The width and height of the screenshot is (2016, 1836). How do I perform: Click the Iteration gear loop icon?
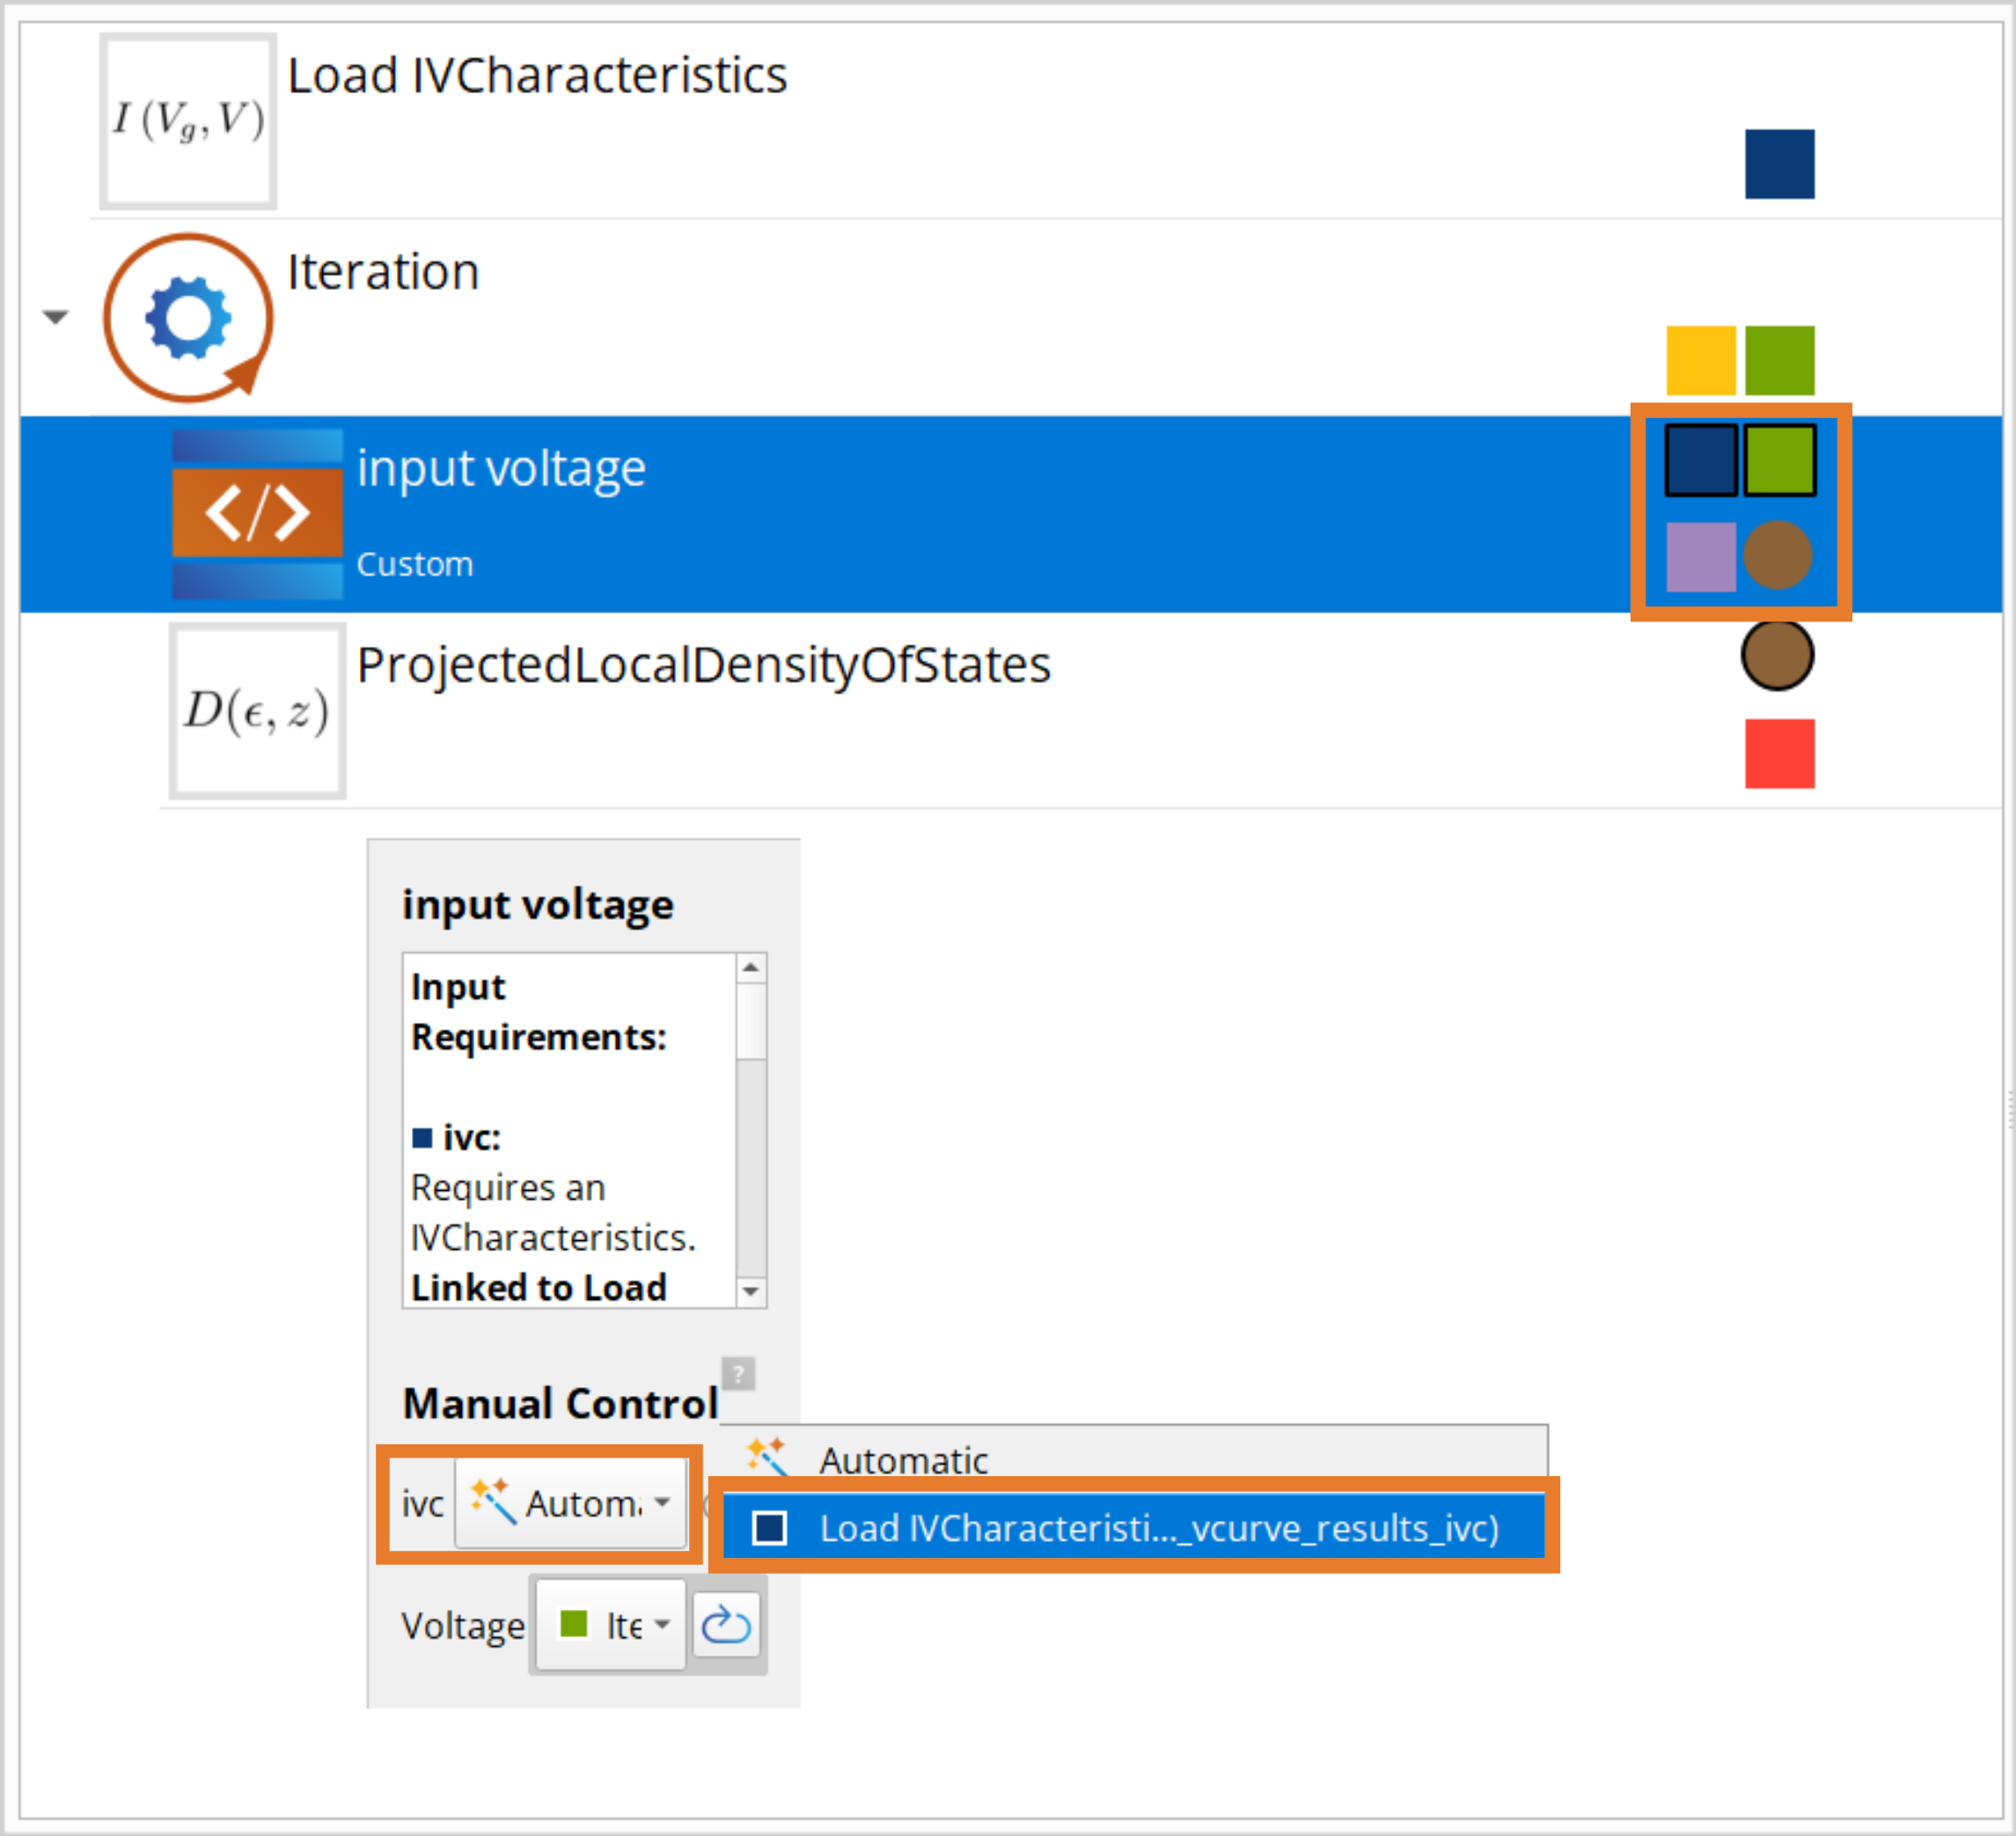point(188,318)
